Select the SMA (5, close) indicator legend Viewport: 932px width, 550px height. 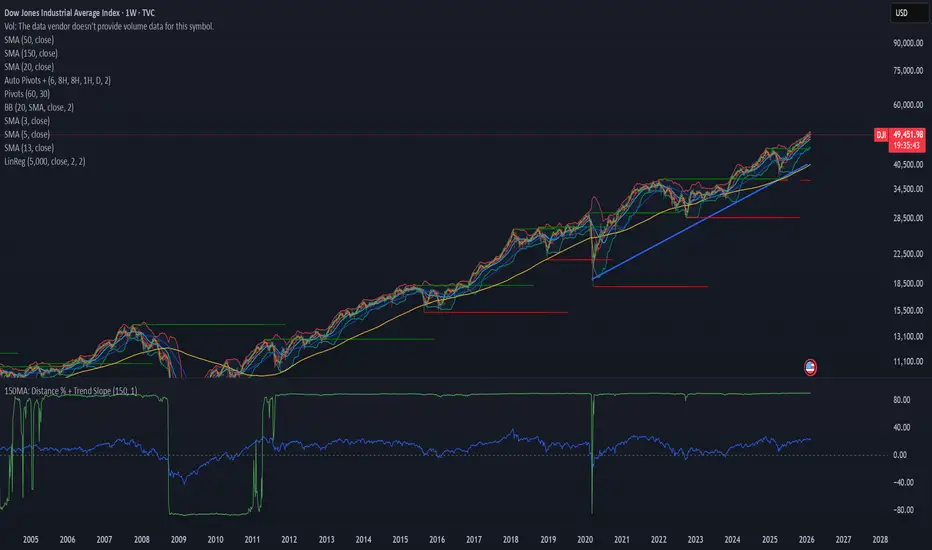pyautogui.click(x=27, y=134)
